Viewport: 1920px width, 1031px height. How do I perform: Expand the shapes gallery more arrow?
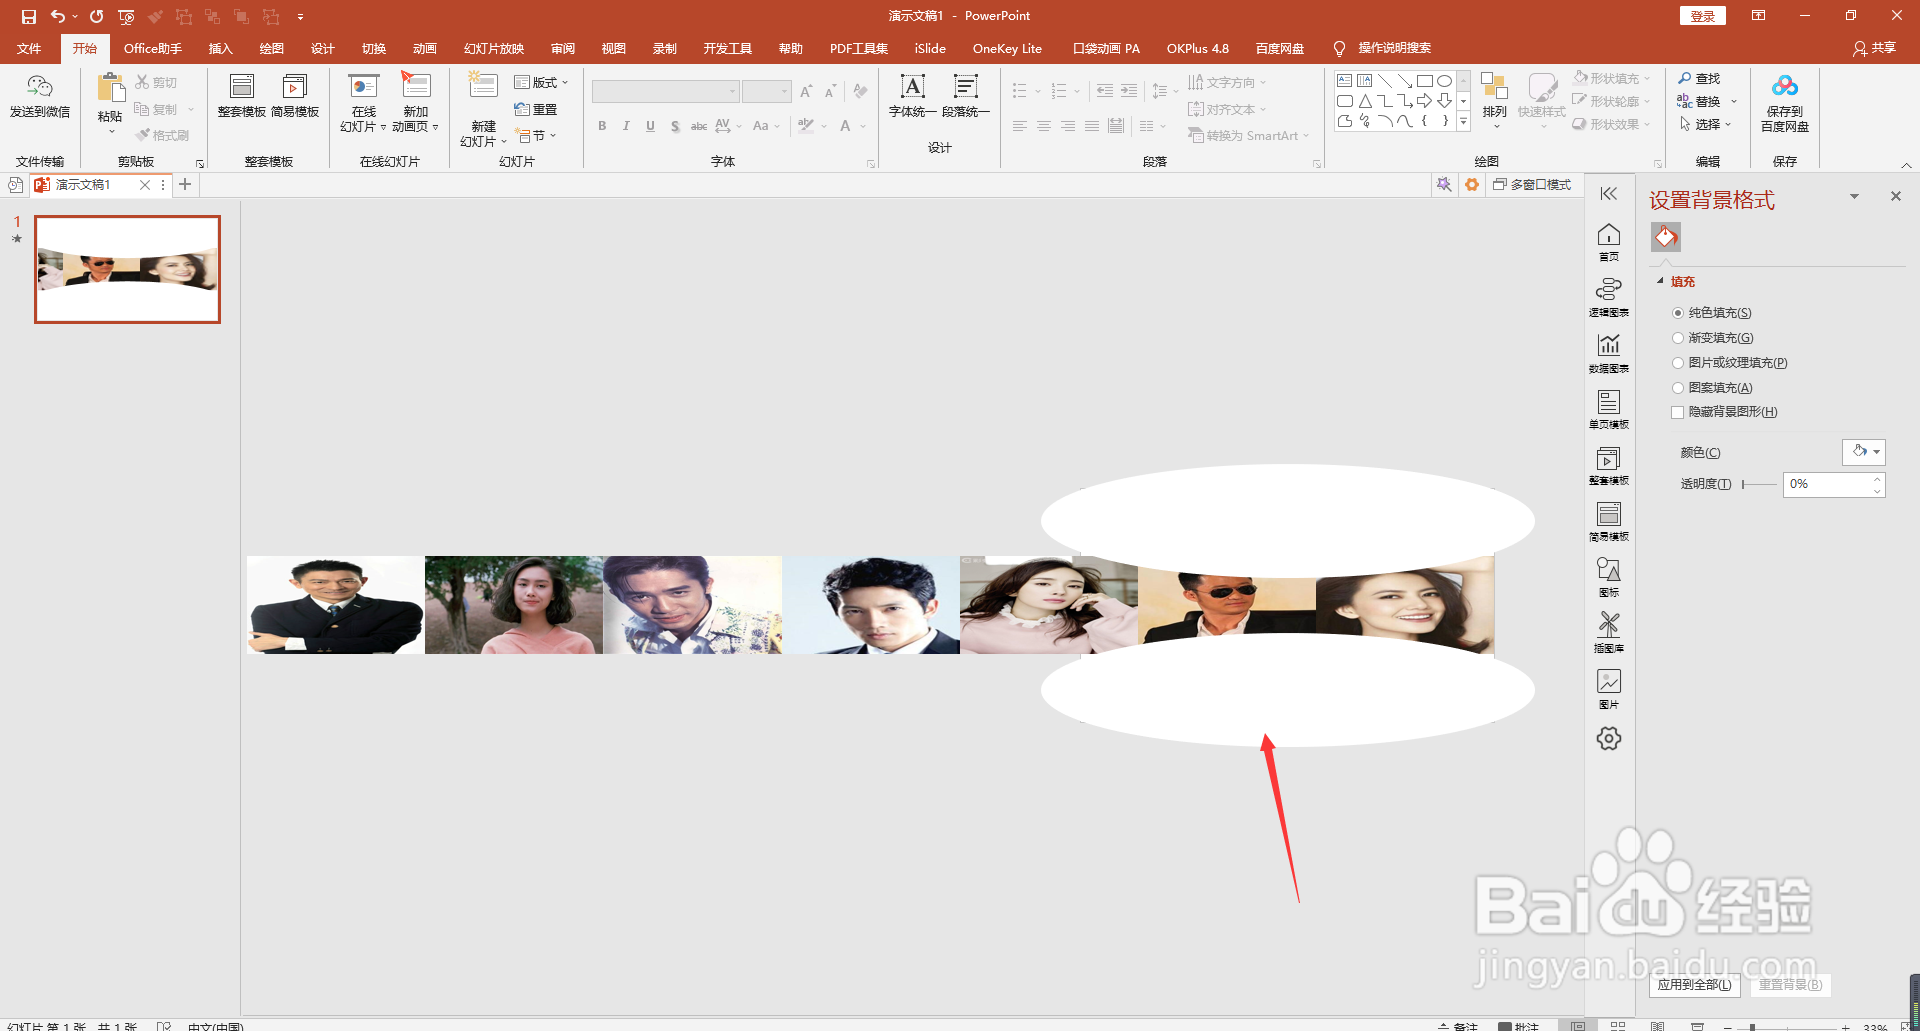(1463, 122)
